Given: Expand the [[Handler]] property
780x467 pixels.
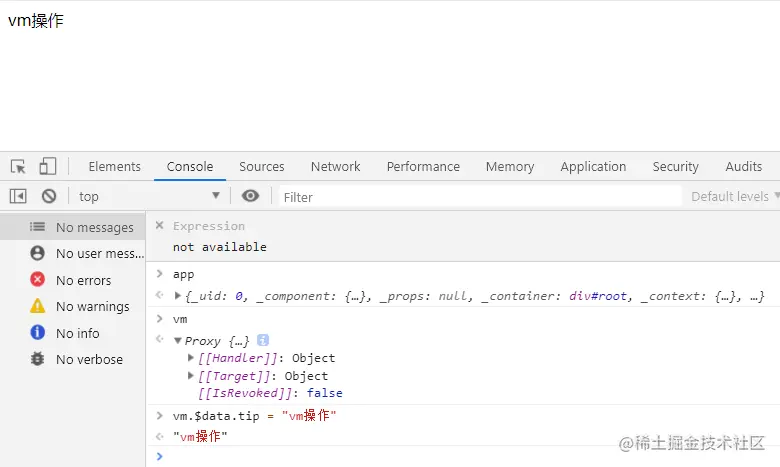Looking at the screenshot, I should pos(192,358).
